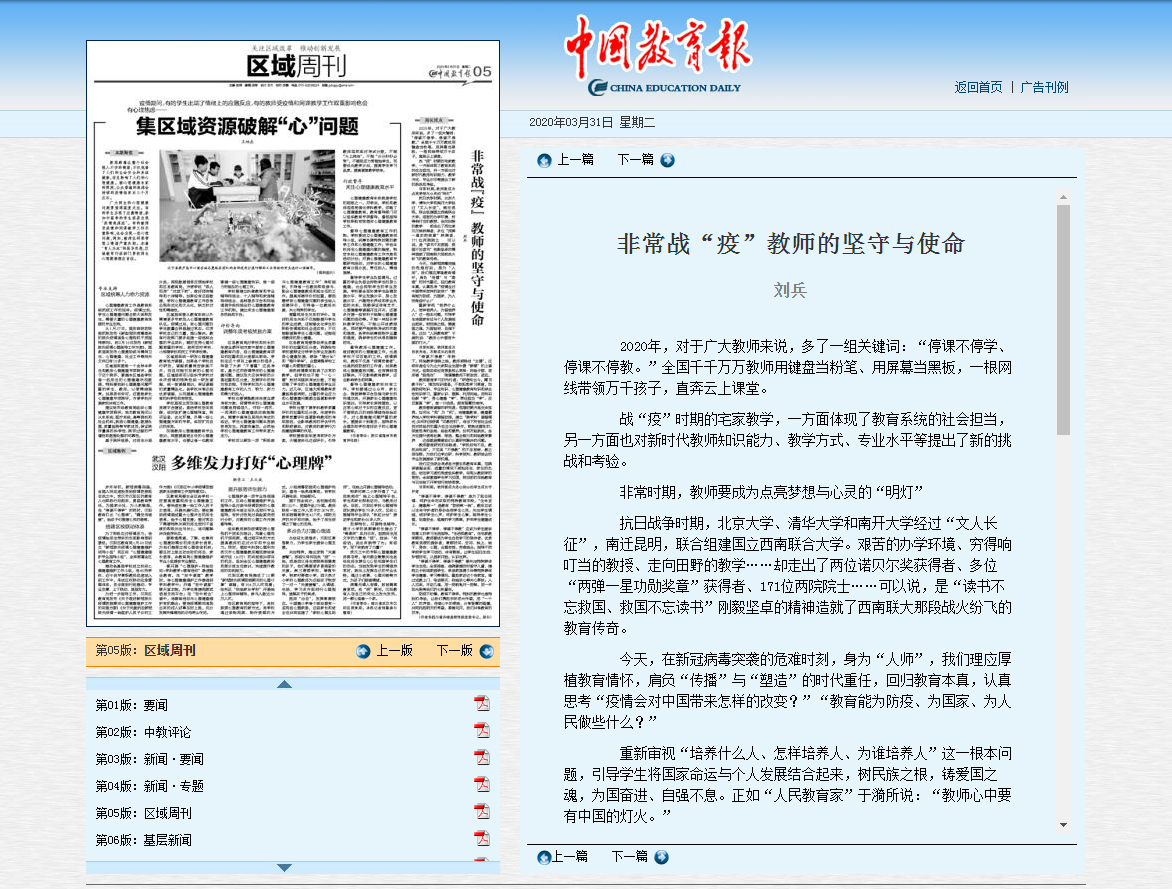Click vertical headline 非常战“疫”教师的坚守与使命 on page image

pyautogui.click(x=478, y=238)
